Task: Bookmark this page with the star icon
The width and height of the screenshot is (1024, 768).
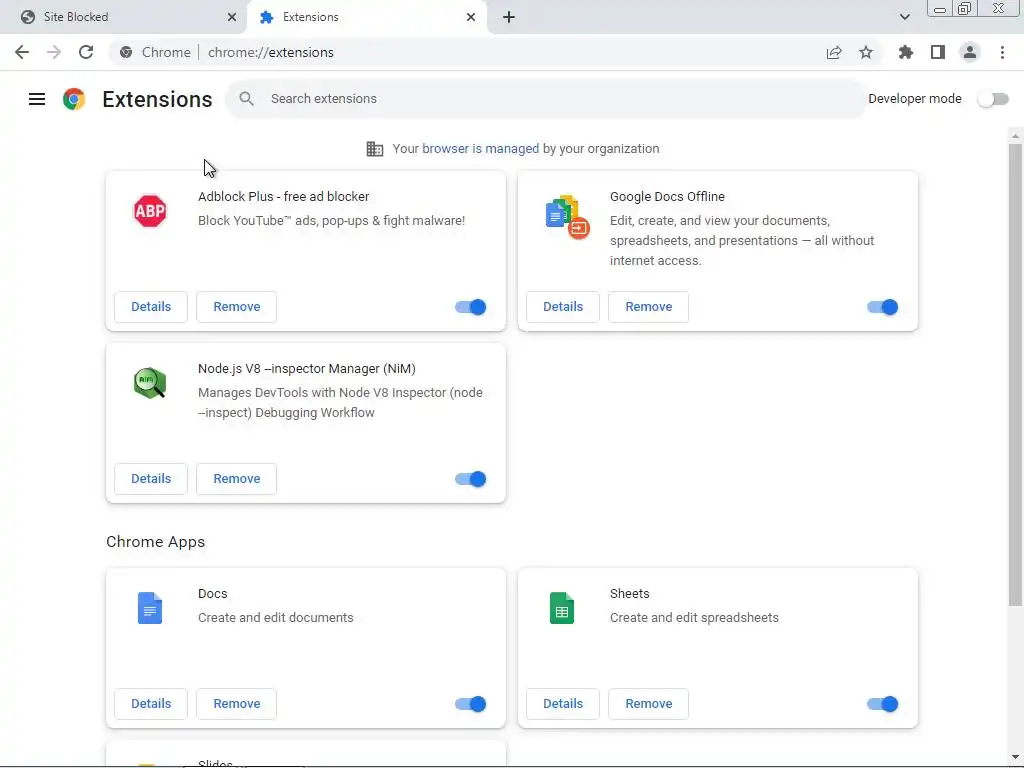Action: [x=866, y=52]
